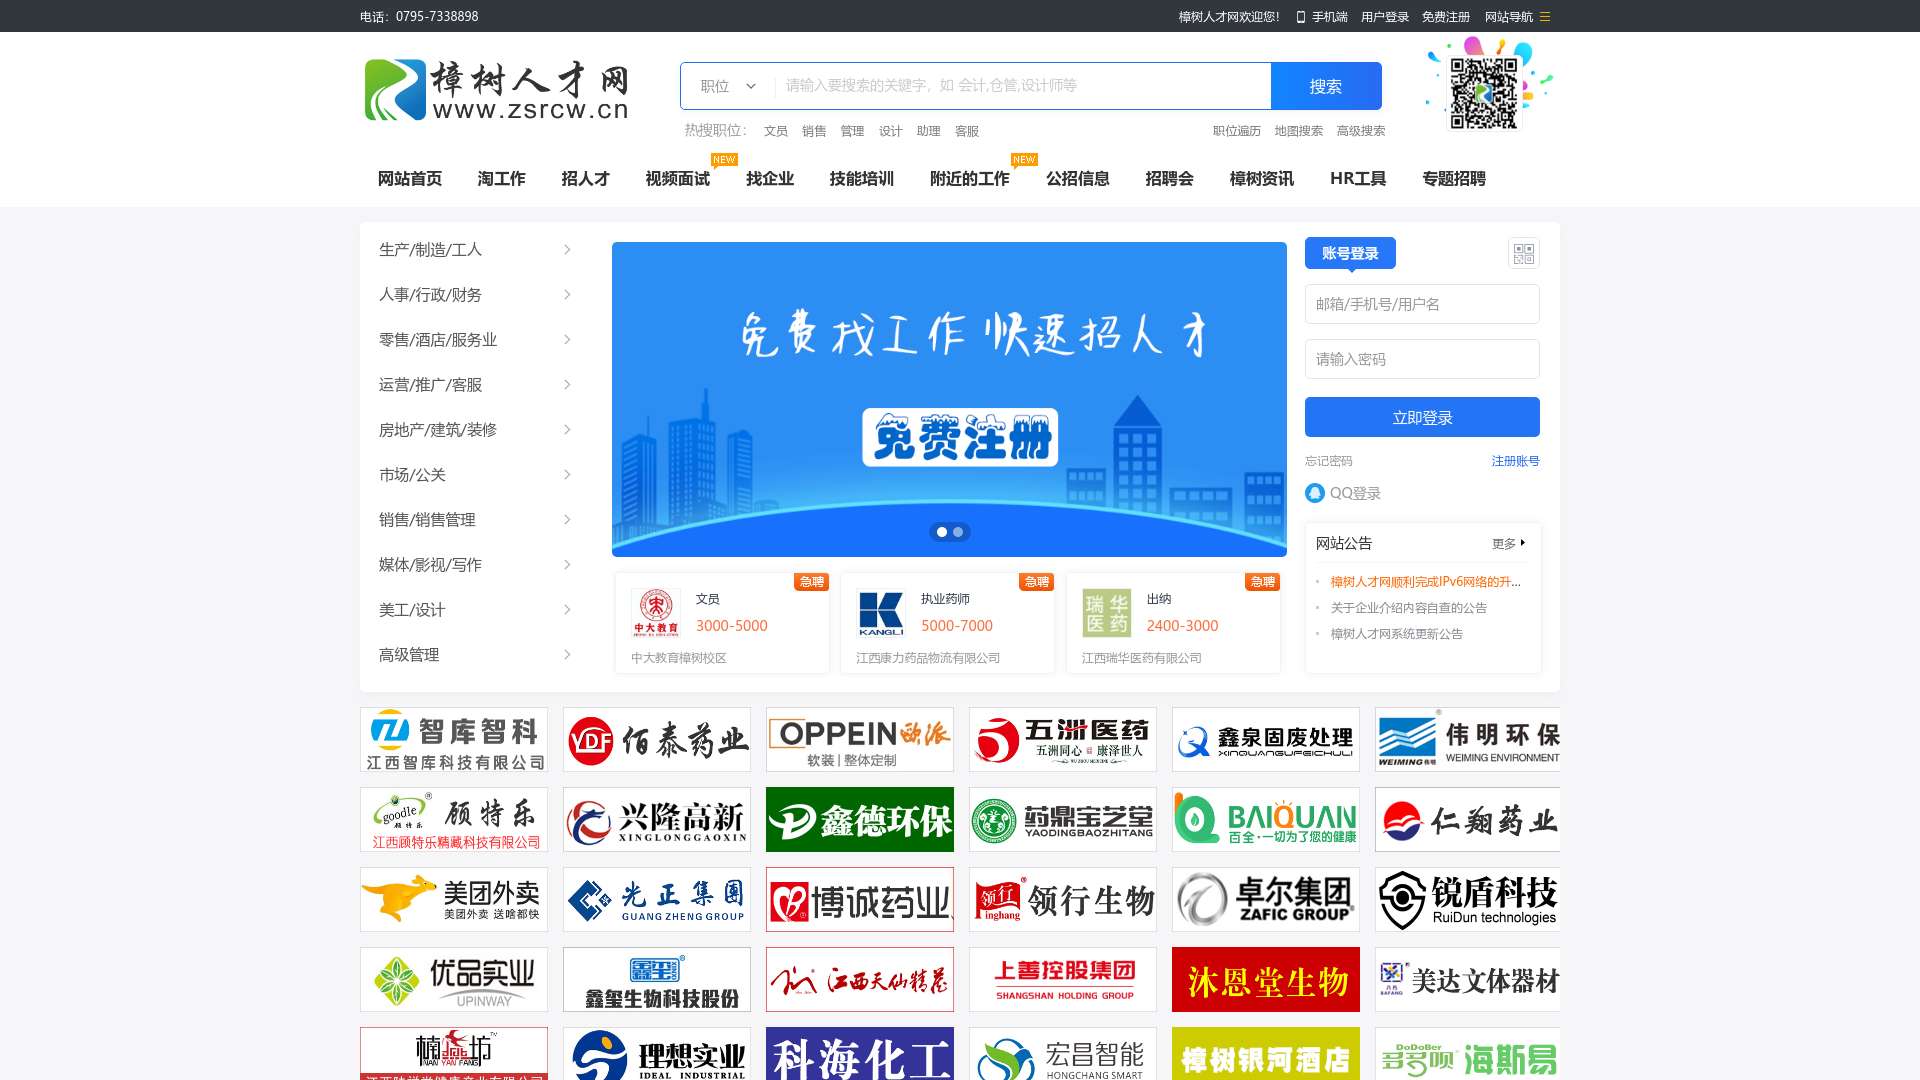Open BAIQUAN 百全 company logo
Image resolution: width=1920 pixels, height=1080 pixels.
pos(1266,820)
